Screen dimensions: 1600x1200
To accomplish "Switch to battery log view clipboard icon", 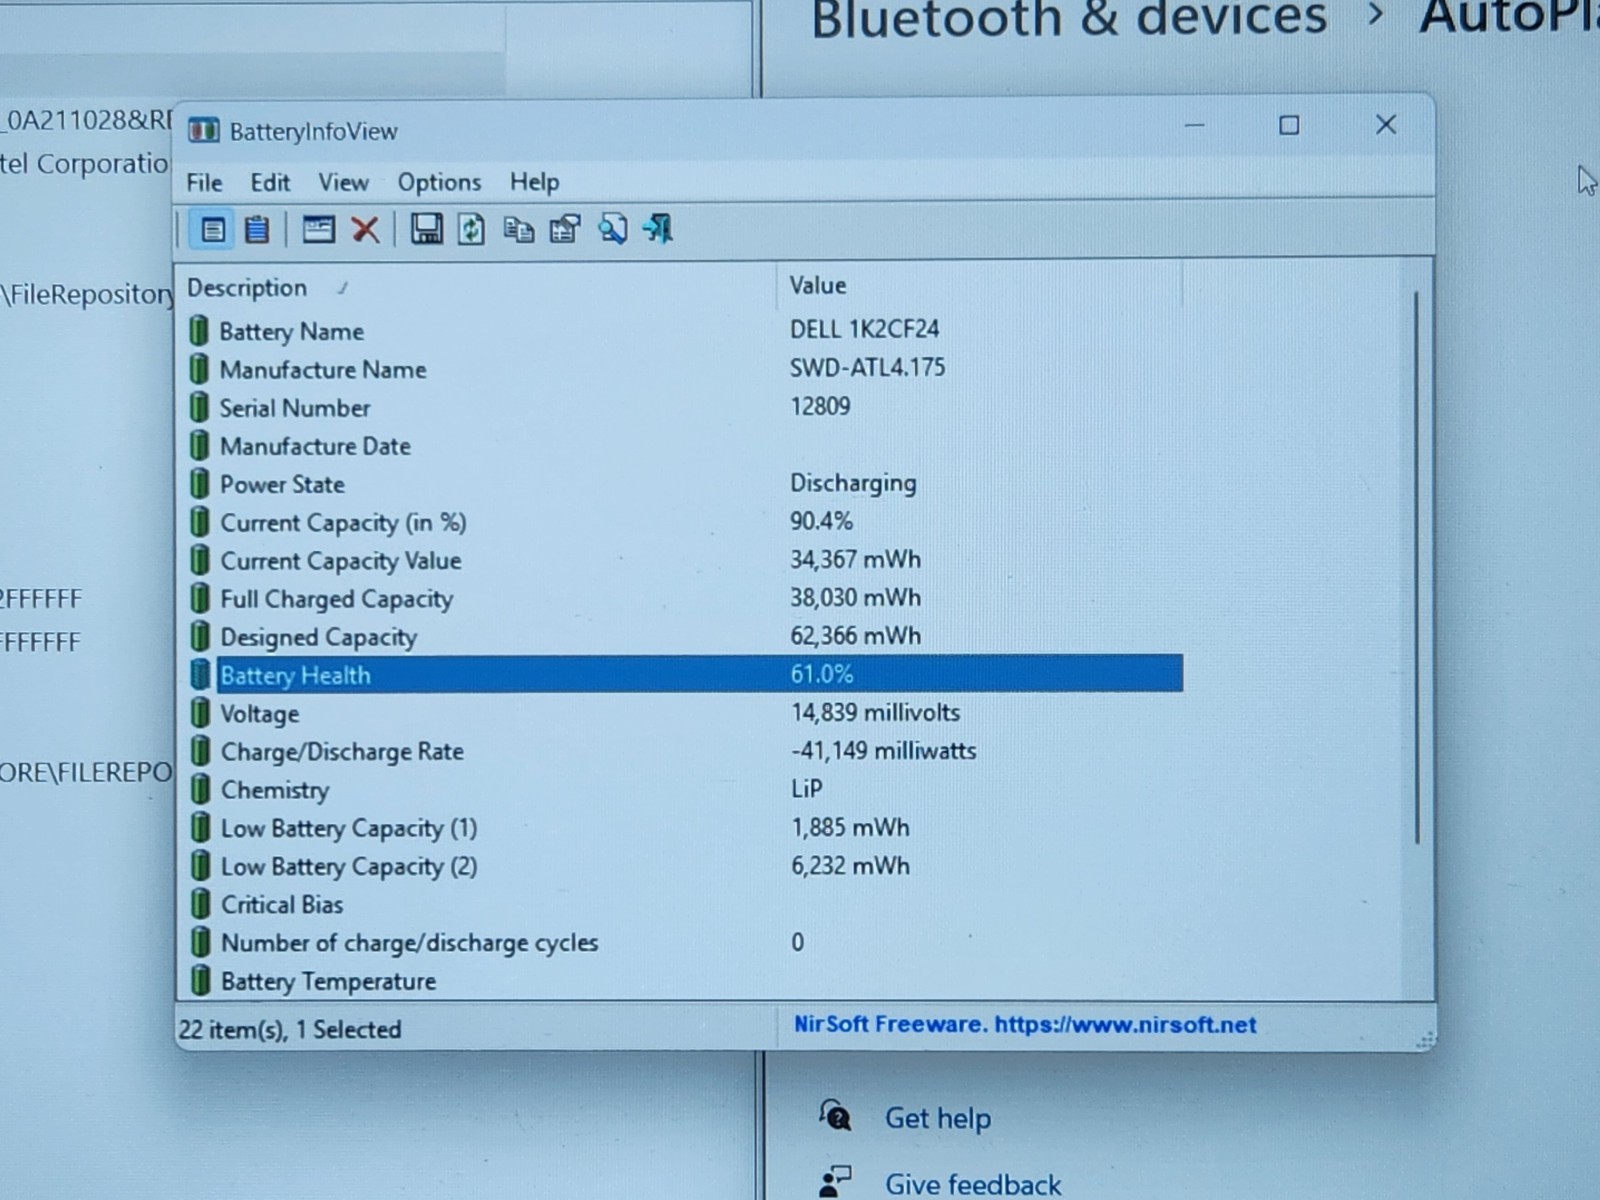I will coord(257,230).
